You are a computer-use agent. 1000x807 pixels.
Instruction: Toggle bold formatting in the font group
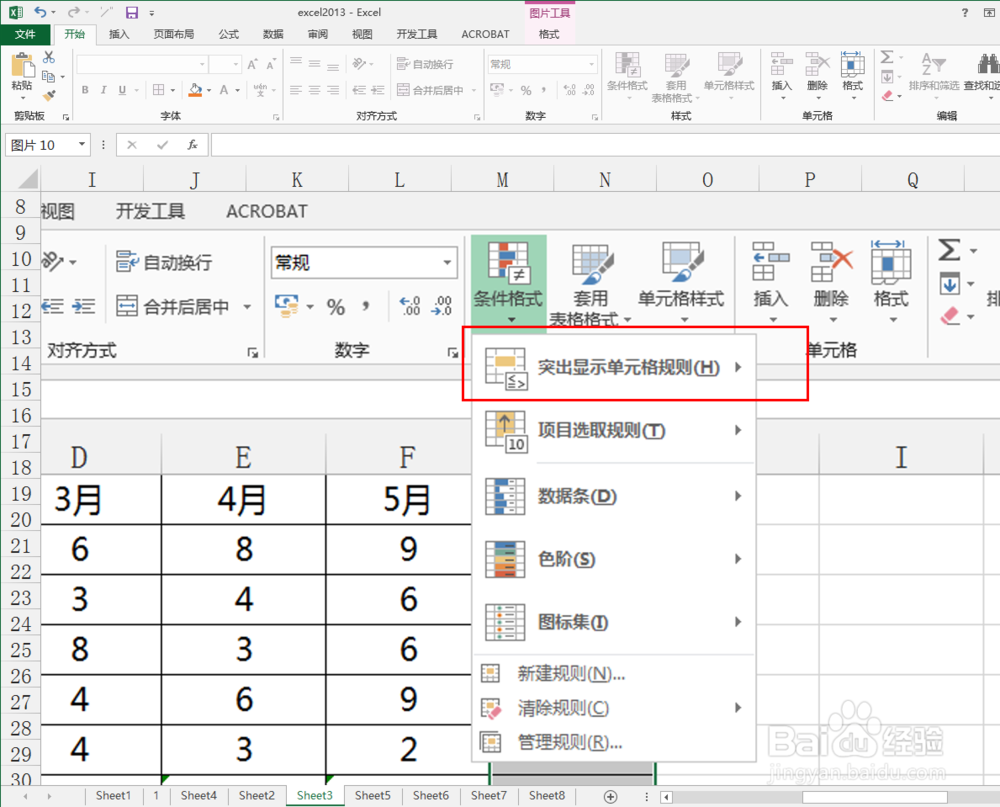click(x=85, y=89)
